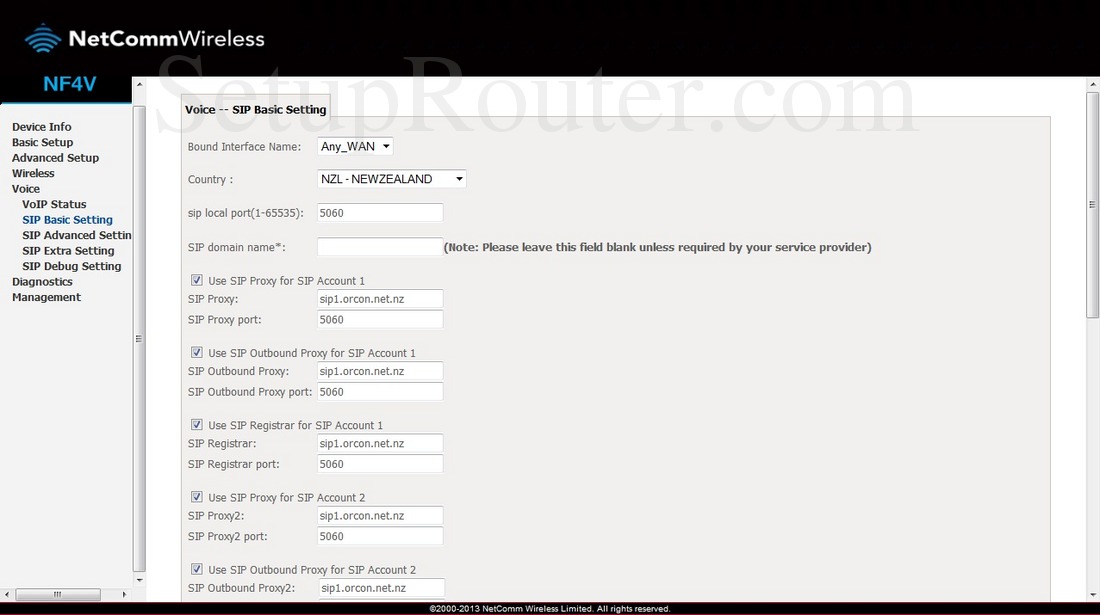The image size is (1100, 615).
Task: Go to VoIP Status page
Action: pyautogui.click(x=54, y=204)
